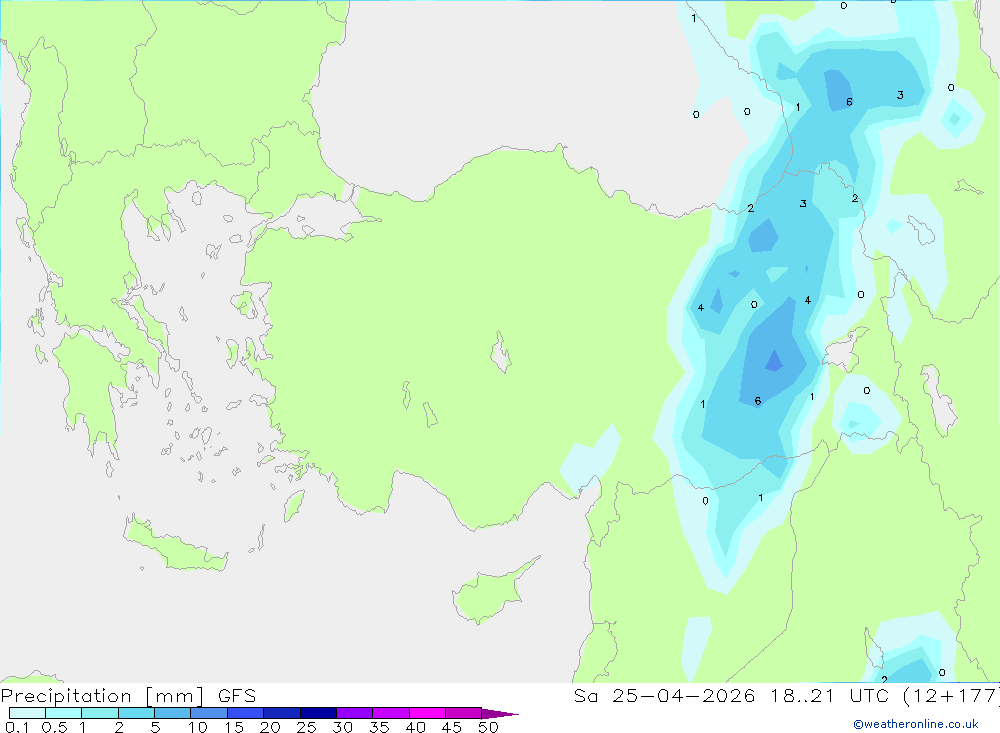1000x733 pixels.
Task: Pick the 15–20 mm royal blue legend swatch
Action: coord(245,713)
